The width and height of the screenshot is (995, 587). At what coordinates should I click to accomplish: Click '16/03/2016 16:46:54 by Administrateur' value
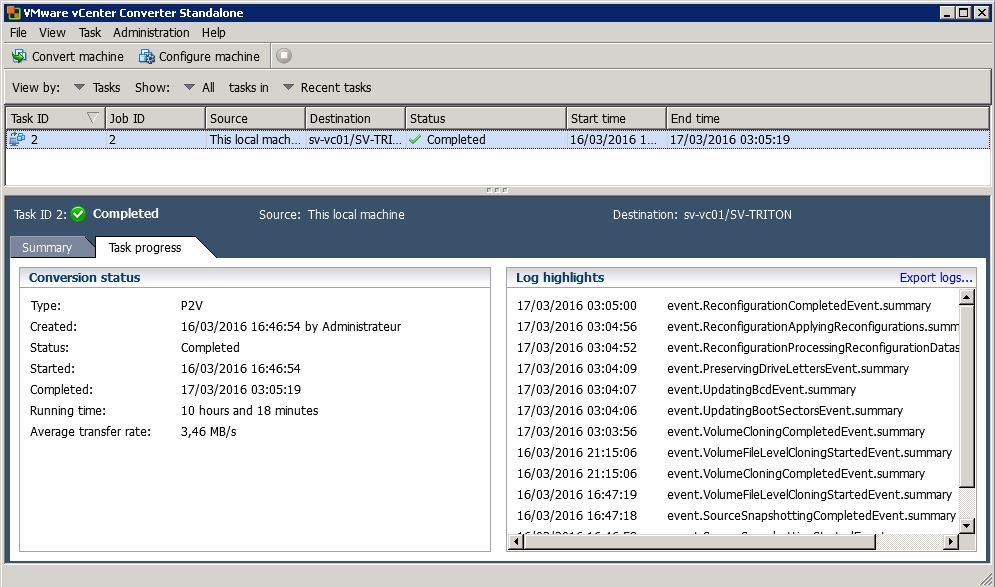(x=291, y=326)
